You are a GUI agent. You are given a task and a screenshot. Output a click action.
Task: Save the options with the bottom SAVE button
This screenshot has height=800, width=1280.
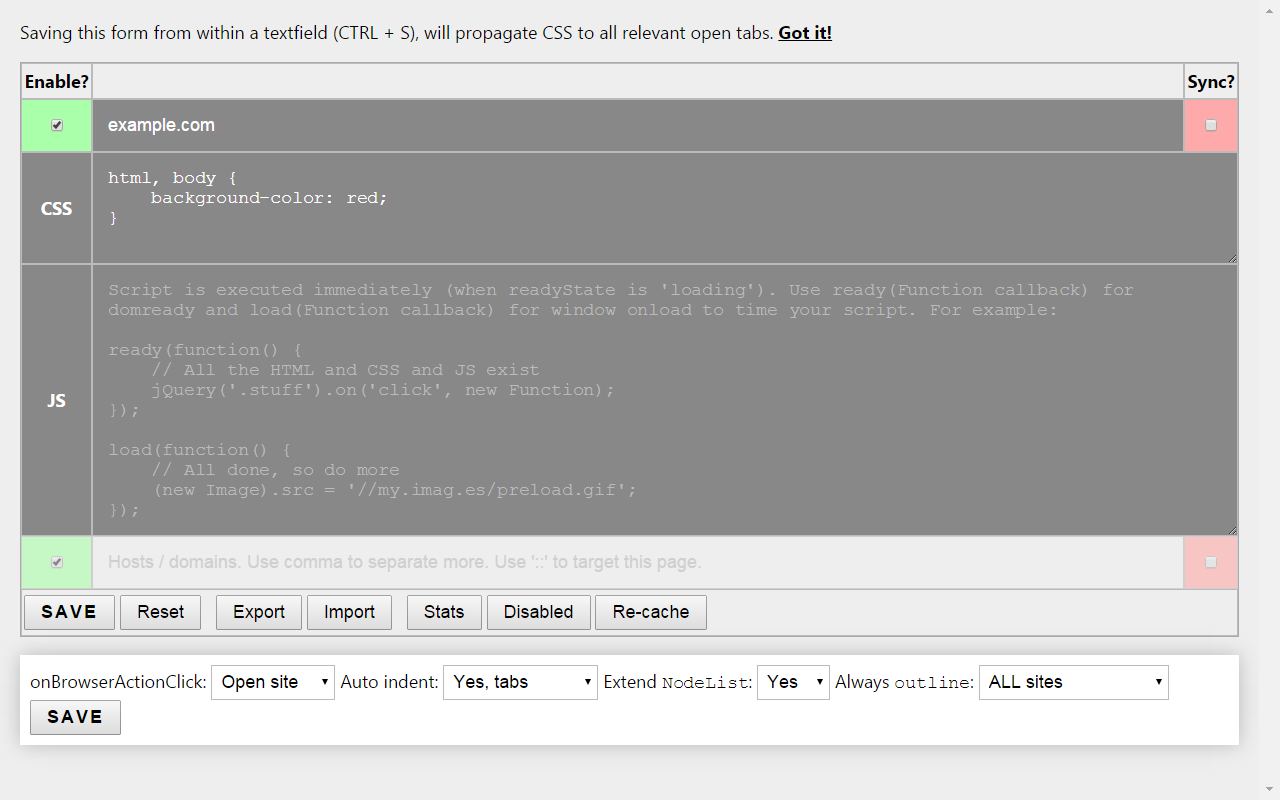[75, 717]
